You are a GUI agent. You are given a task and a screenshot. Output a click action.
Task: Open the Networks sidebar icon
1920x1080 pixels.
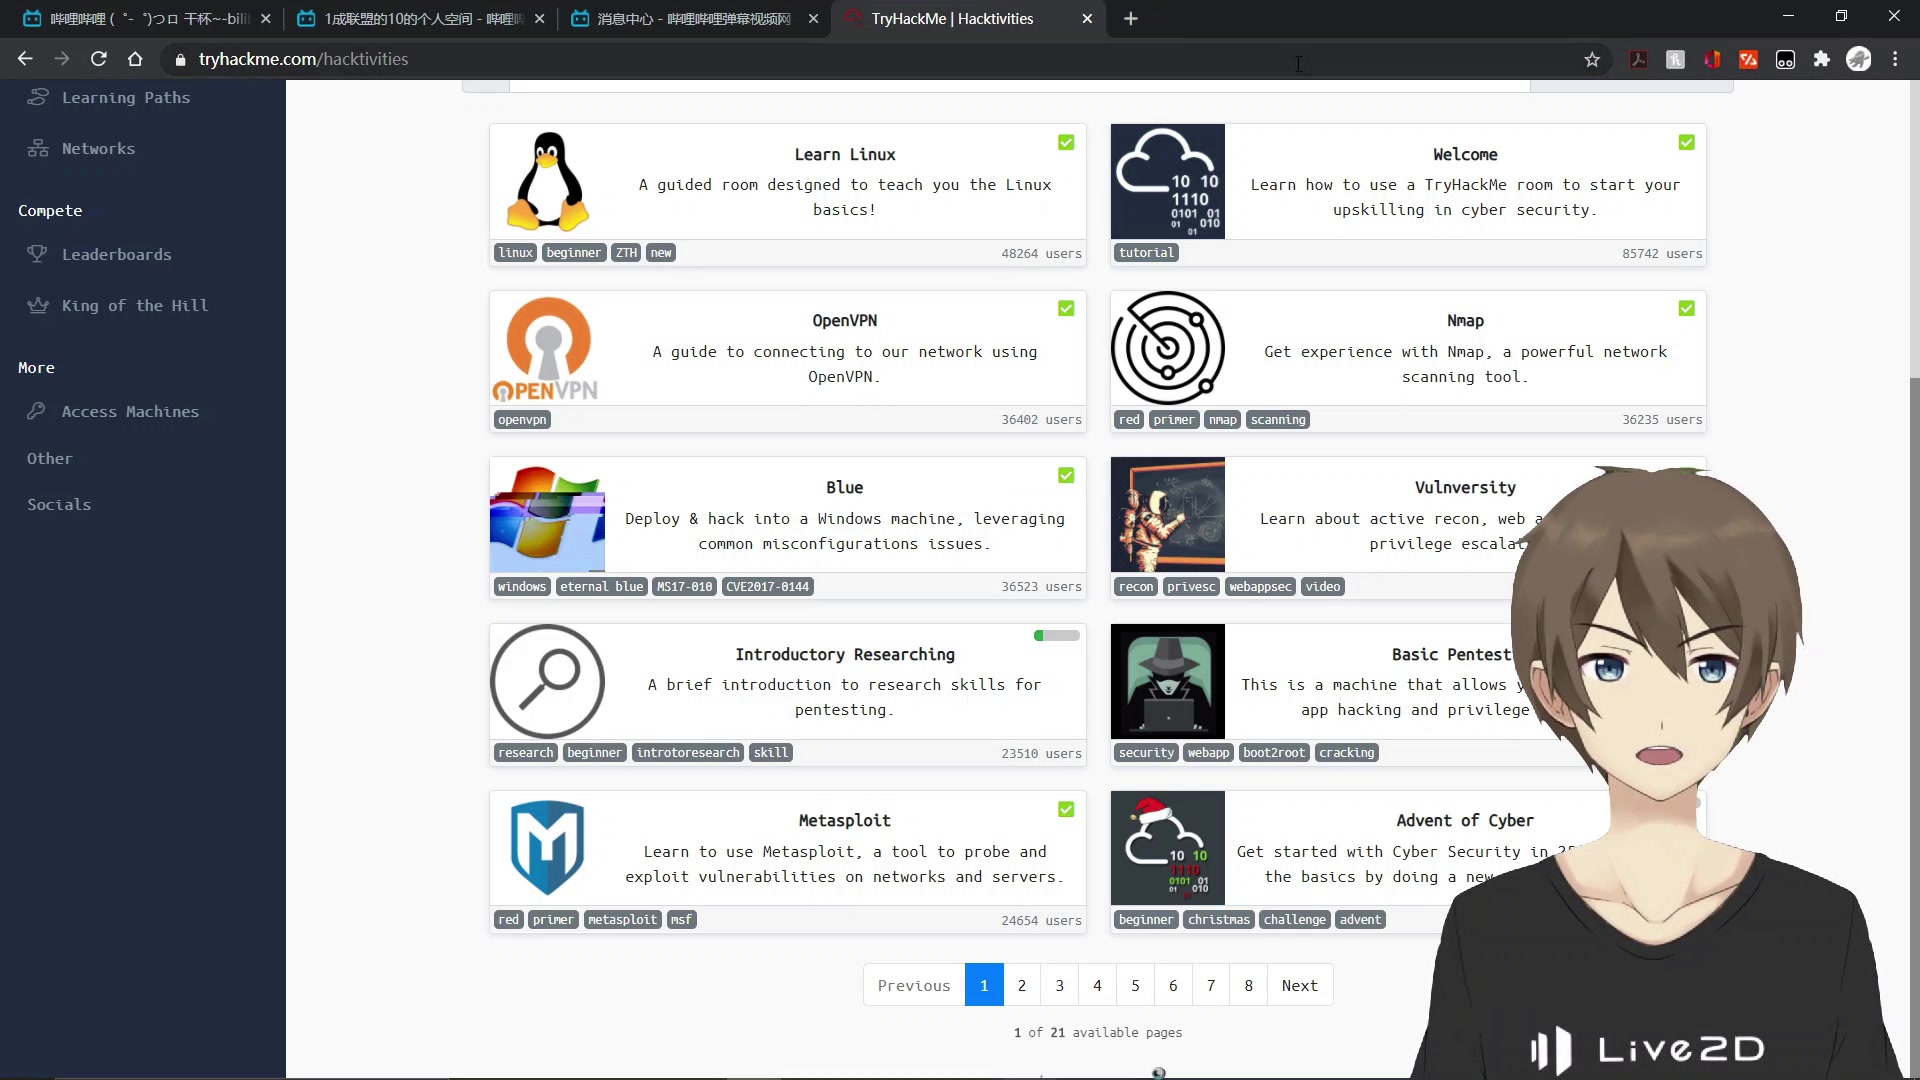coord(38,148)
